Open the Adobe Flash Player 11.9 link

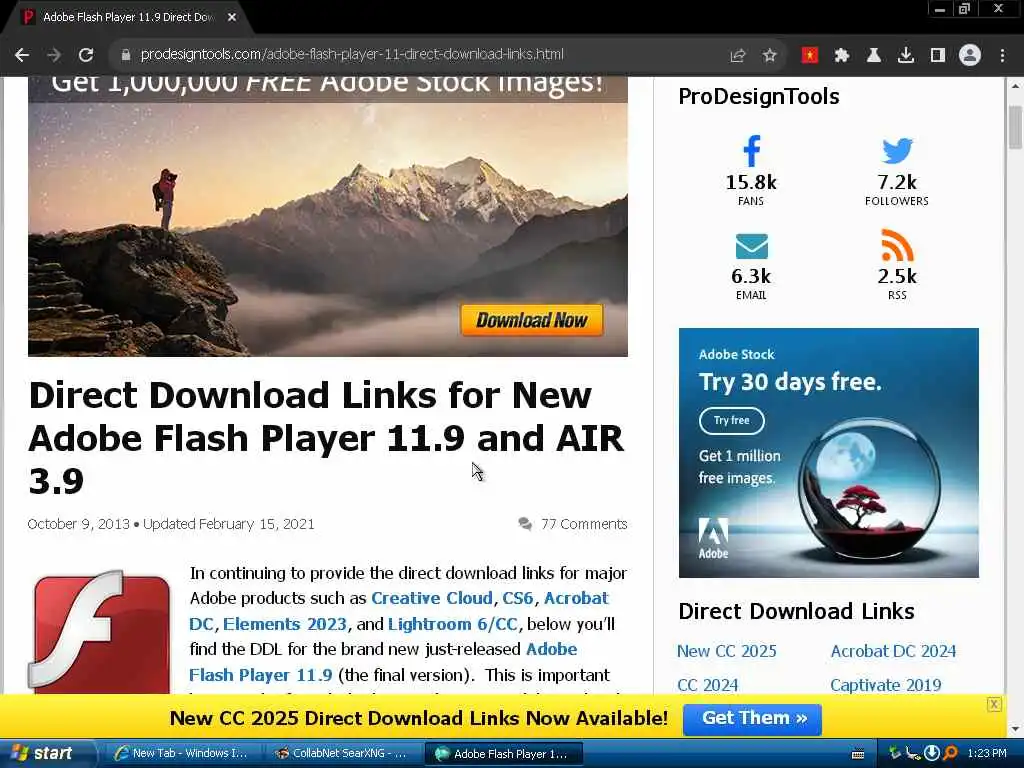[x=261, y=675]
